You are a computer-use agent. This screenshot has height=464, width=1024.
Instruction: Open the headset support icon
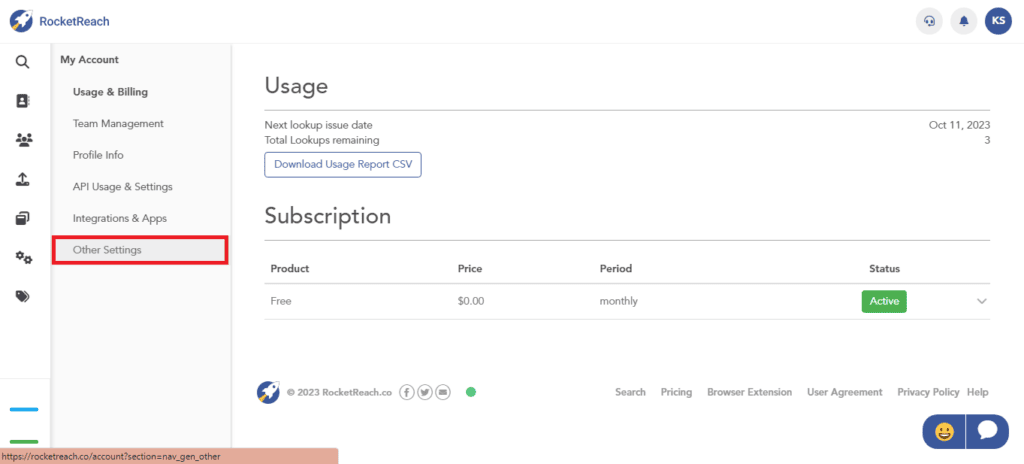pyautogui.click(x=929, y=20)
